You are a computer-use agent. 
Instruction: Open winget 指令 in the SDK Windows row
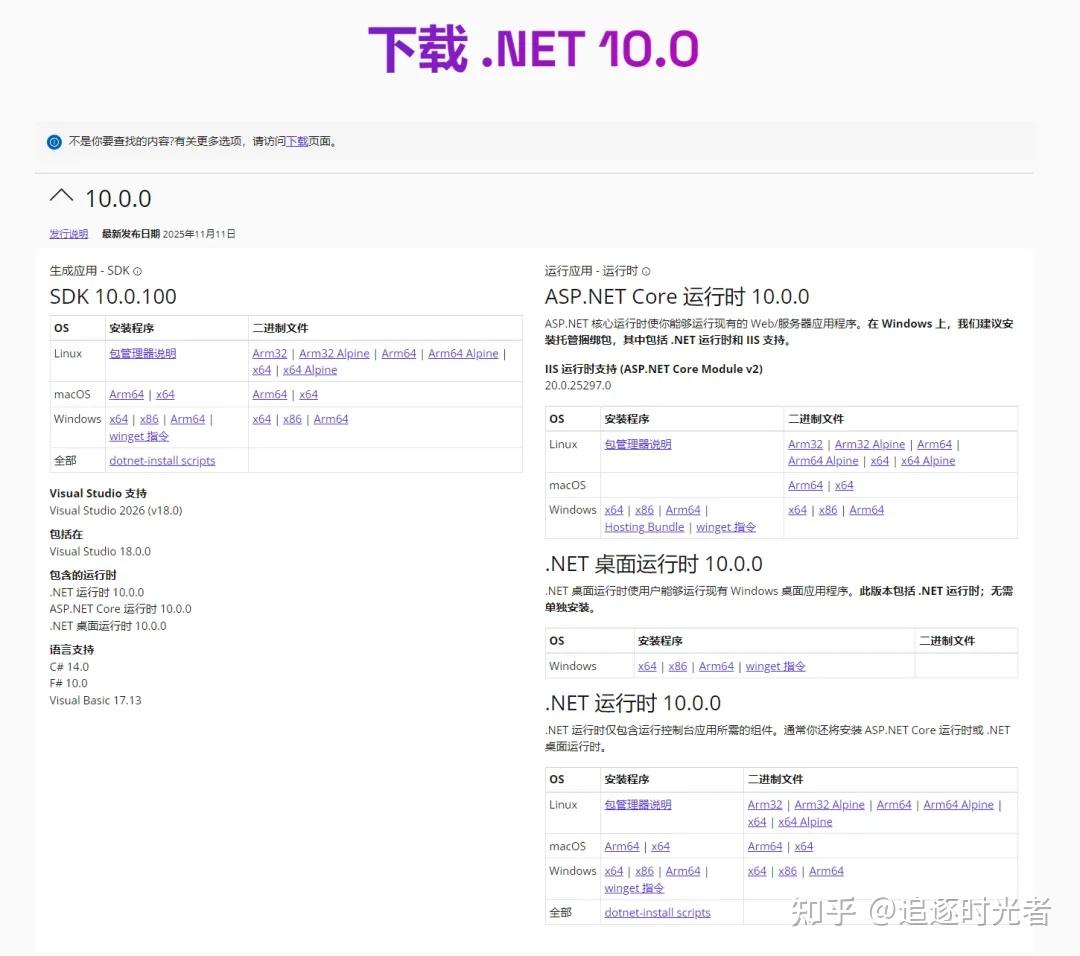(x=138, y=436)
